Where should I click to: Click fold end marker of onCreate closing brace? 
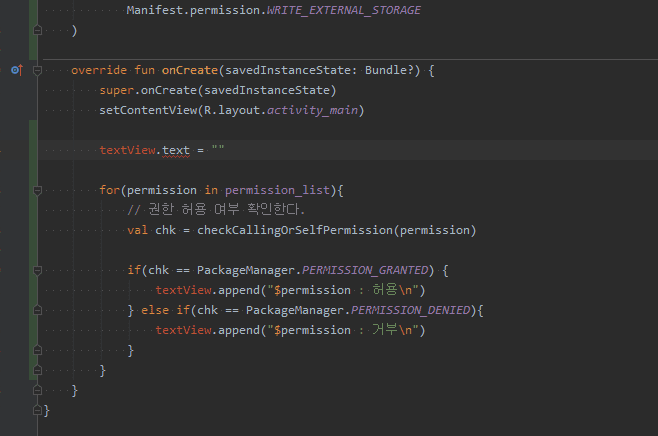37,390
